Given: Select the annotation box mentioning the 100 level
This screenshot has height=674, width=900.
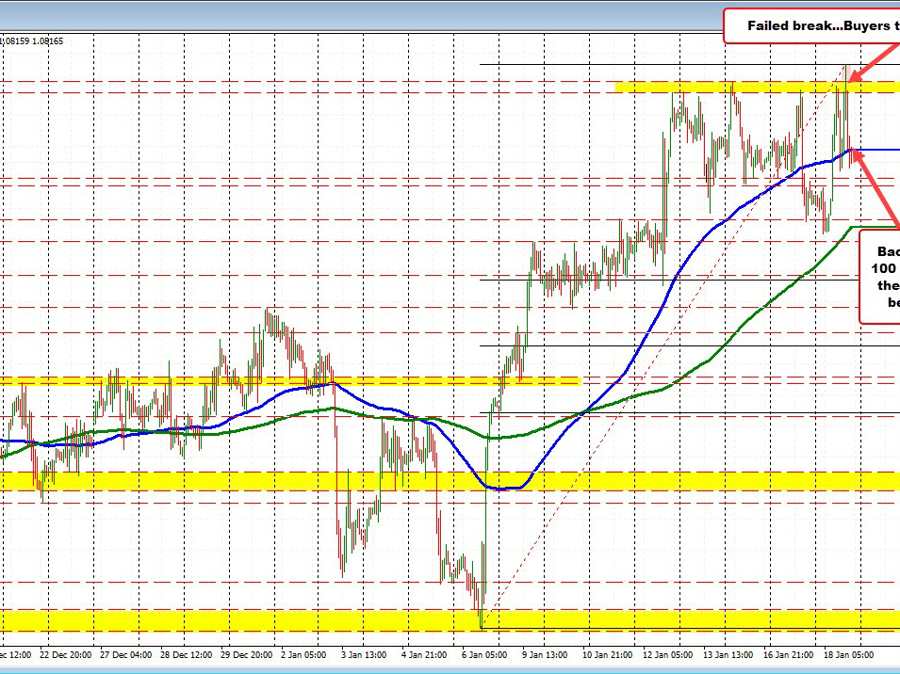Looking at the screenshot, I should 880,275.
